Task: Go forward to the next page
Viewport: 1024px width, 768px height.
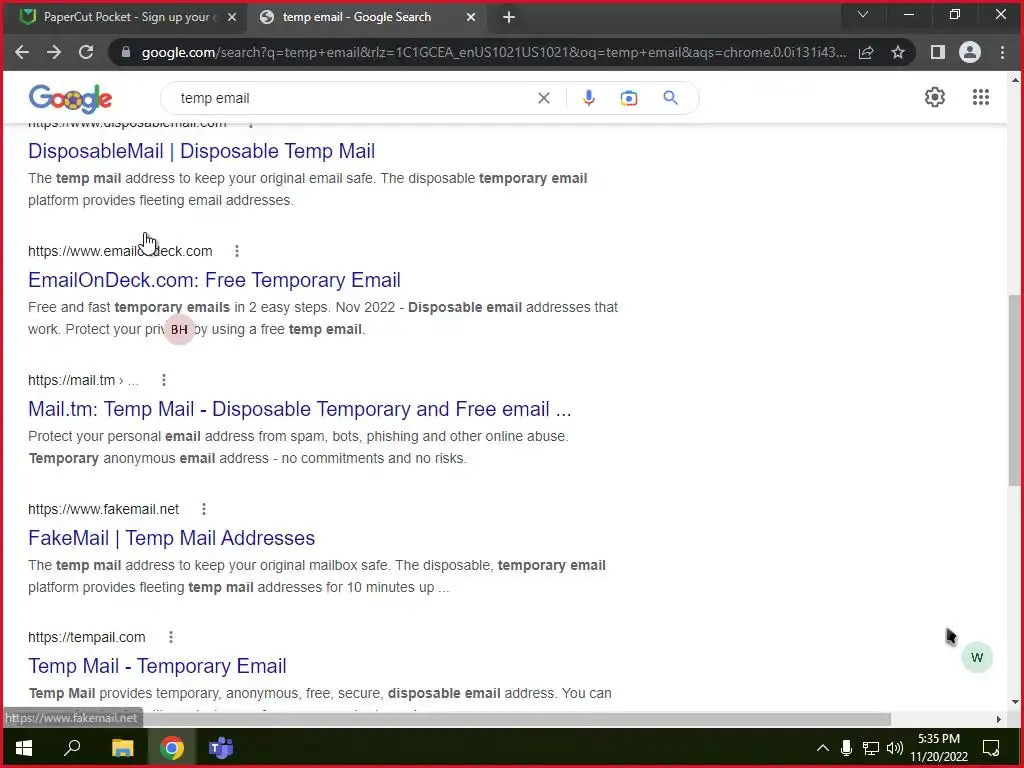Action: coord(54,52)
